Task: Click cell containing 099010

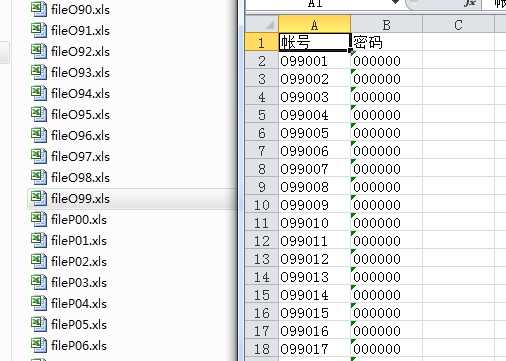Action: point(315,223)
